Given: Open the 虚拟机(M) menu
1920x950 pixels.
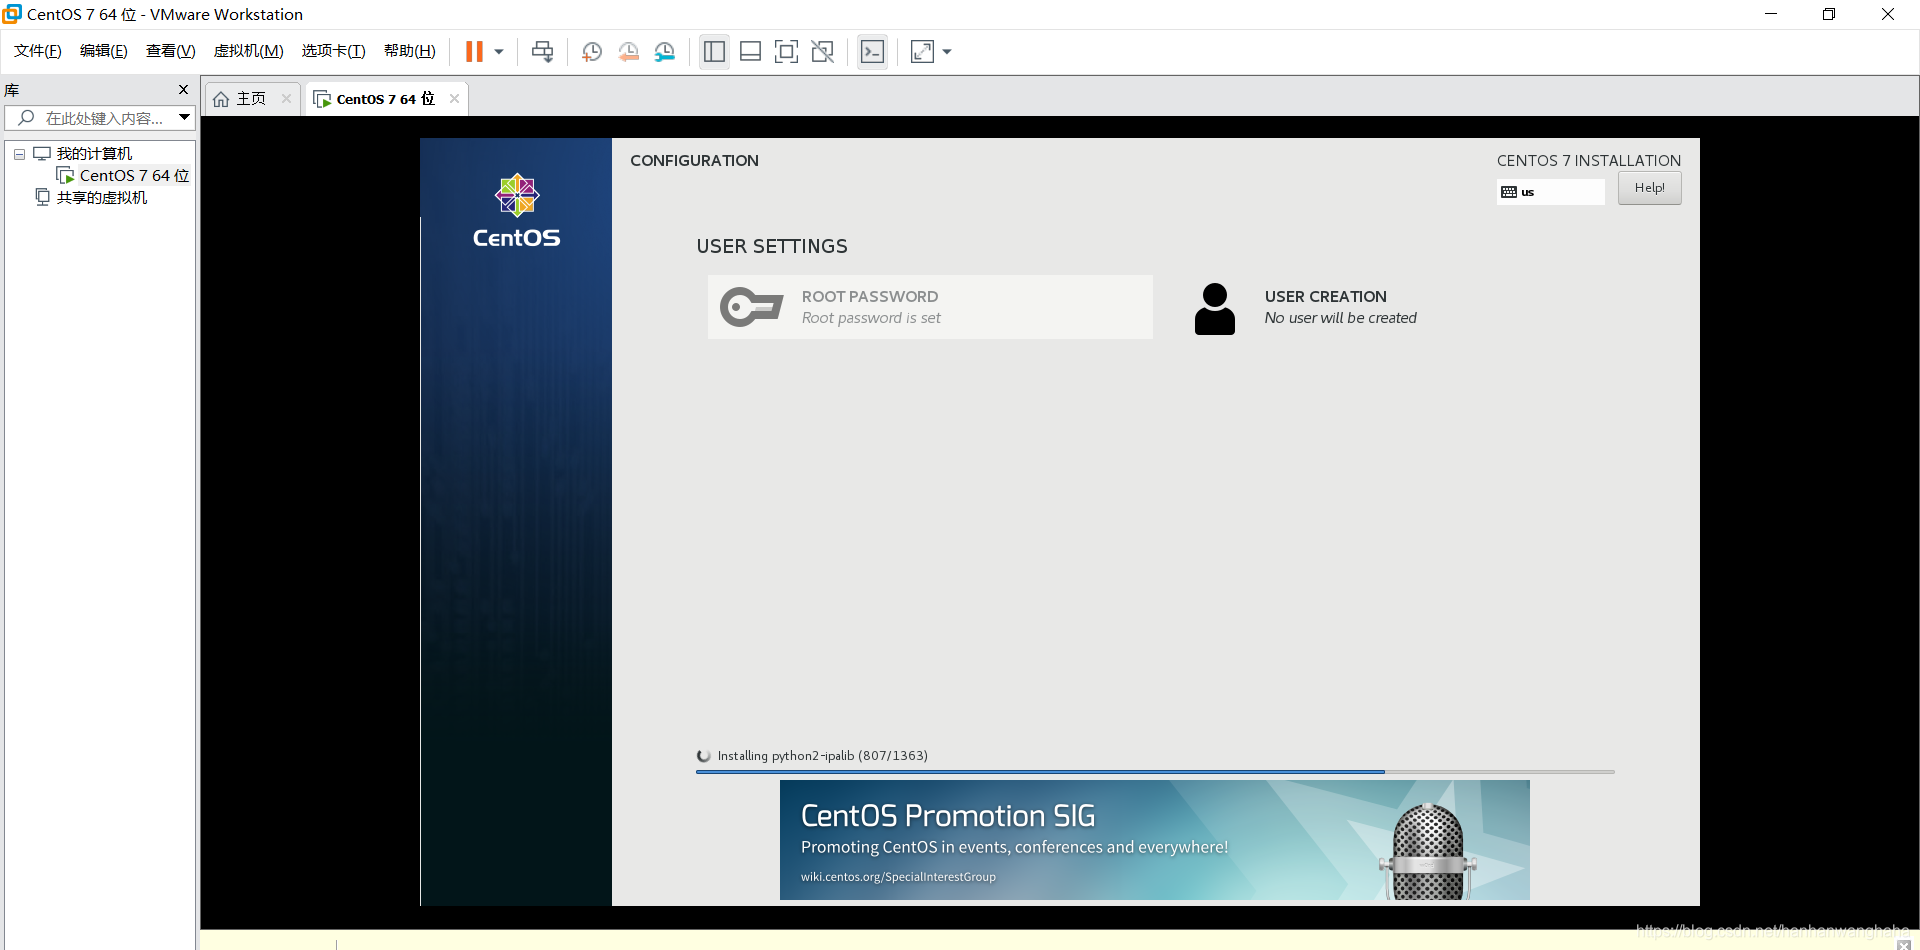Looking at the screenshot, I should tap(249, 51).
